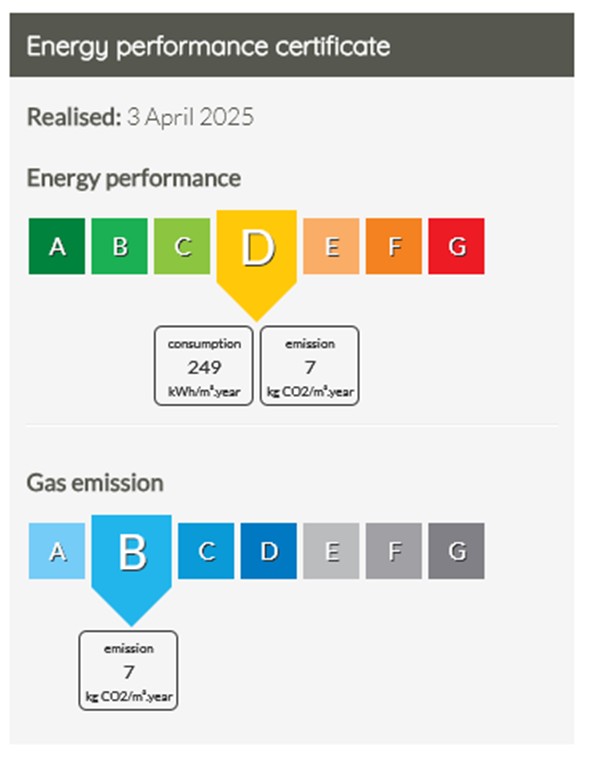Click the Energy performance certificate header
Viewport: 600px width, 778px height.
pos(292,45)
